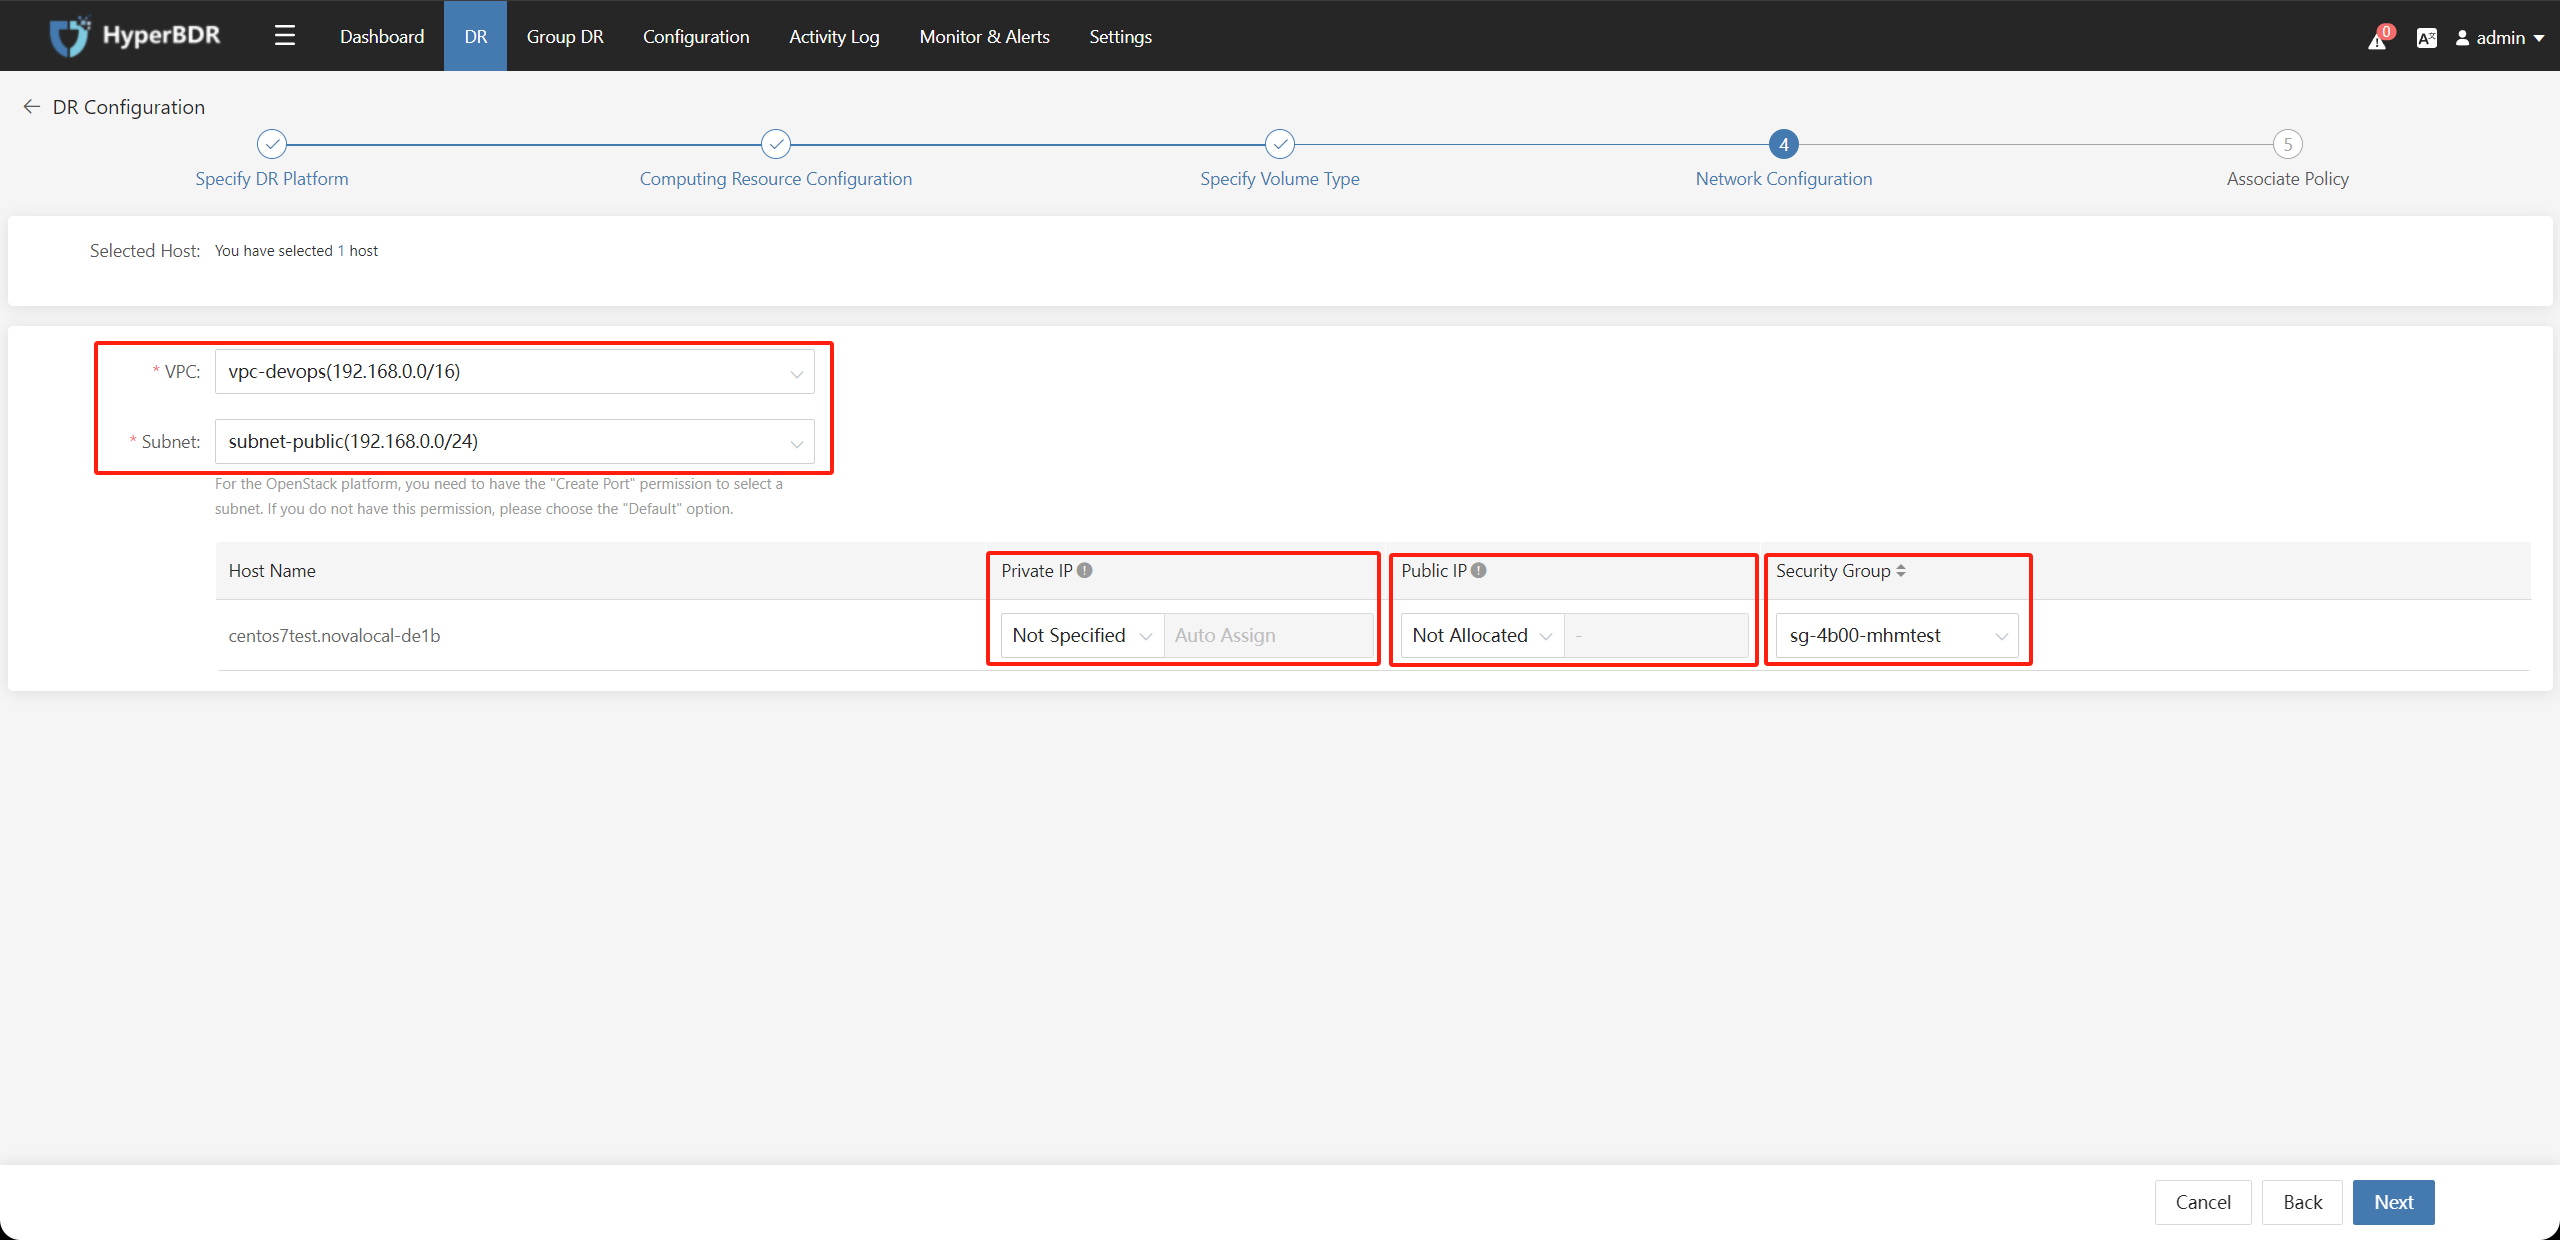The width and height of the screenshot is (2560, 1240).
Task: Expand the Not Allocated public IP dropdown
Action: point(1482,635)
